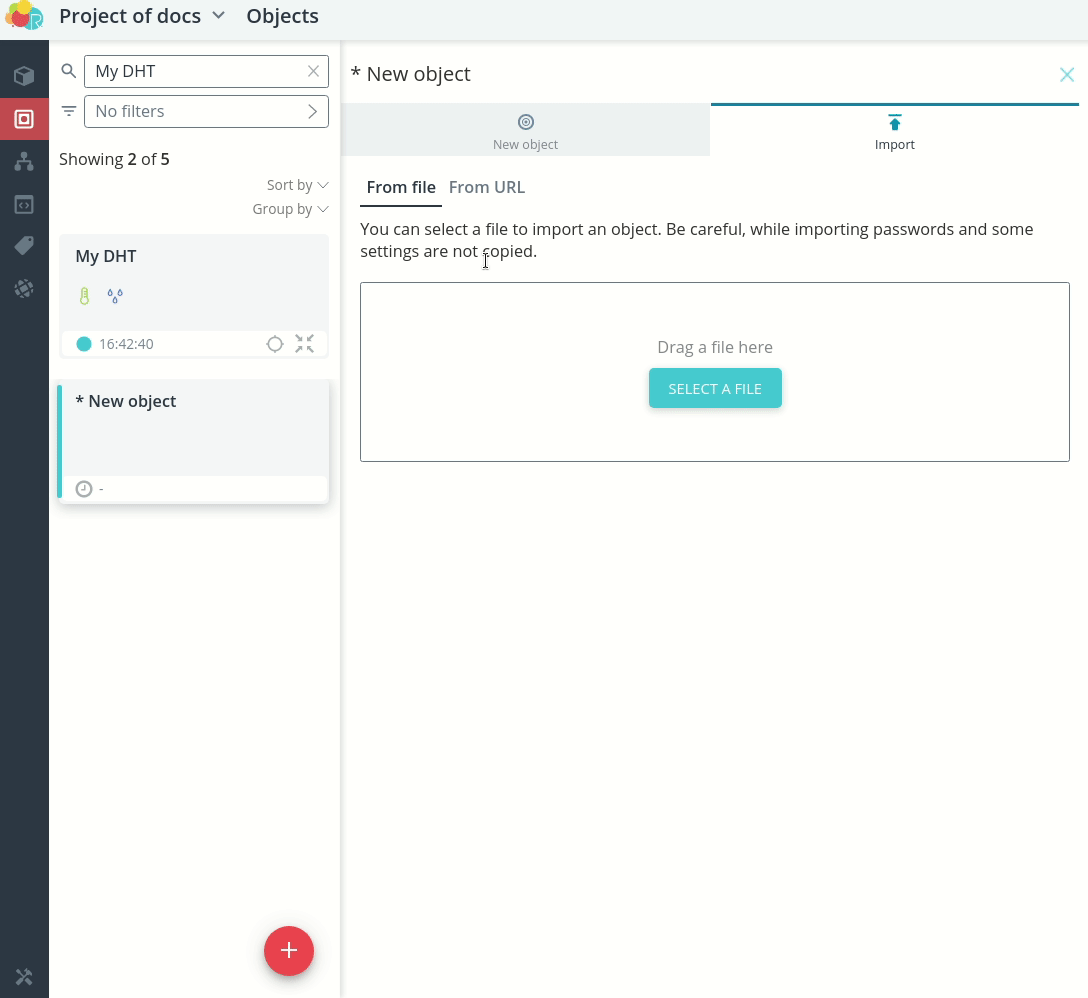This screenshot has width=1088, height=998.
Task: Click the app logo in the top left
Action: coord(24,16)
